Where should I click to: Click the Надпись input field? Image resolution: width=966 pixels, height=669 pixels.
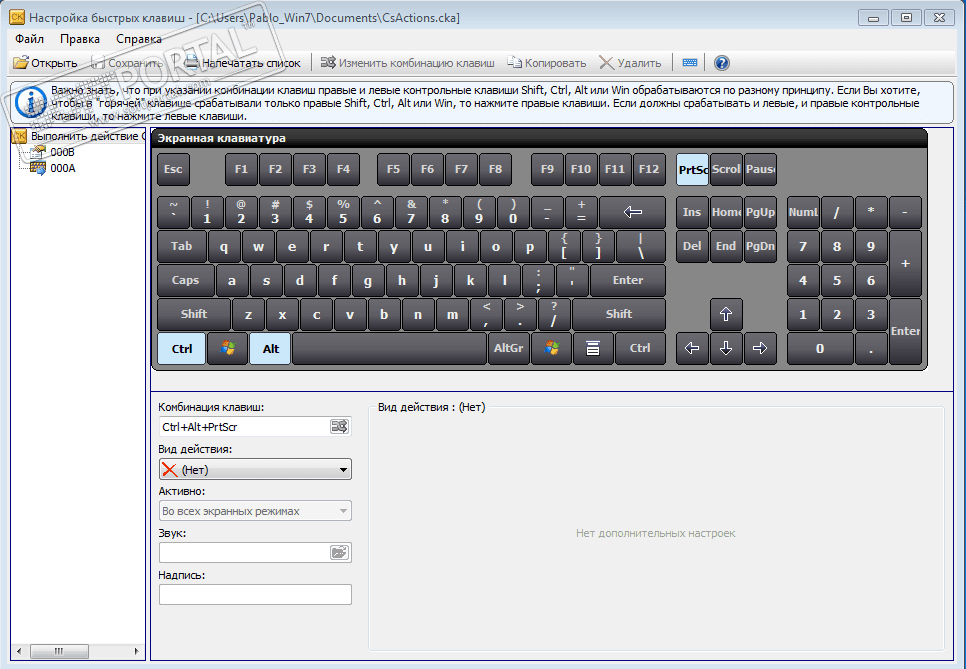256,594
